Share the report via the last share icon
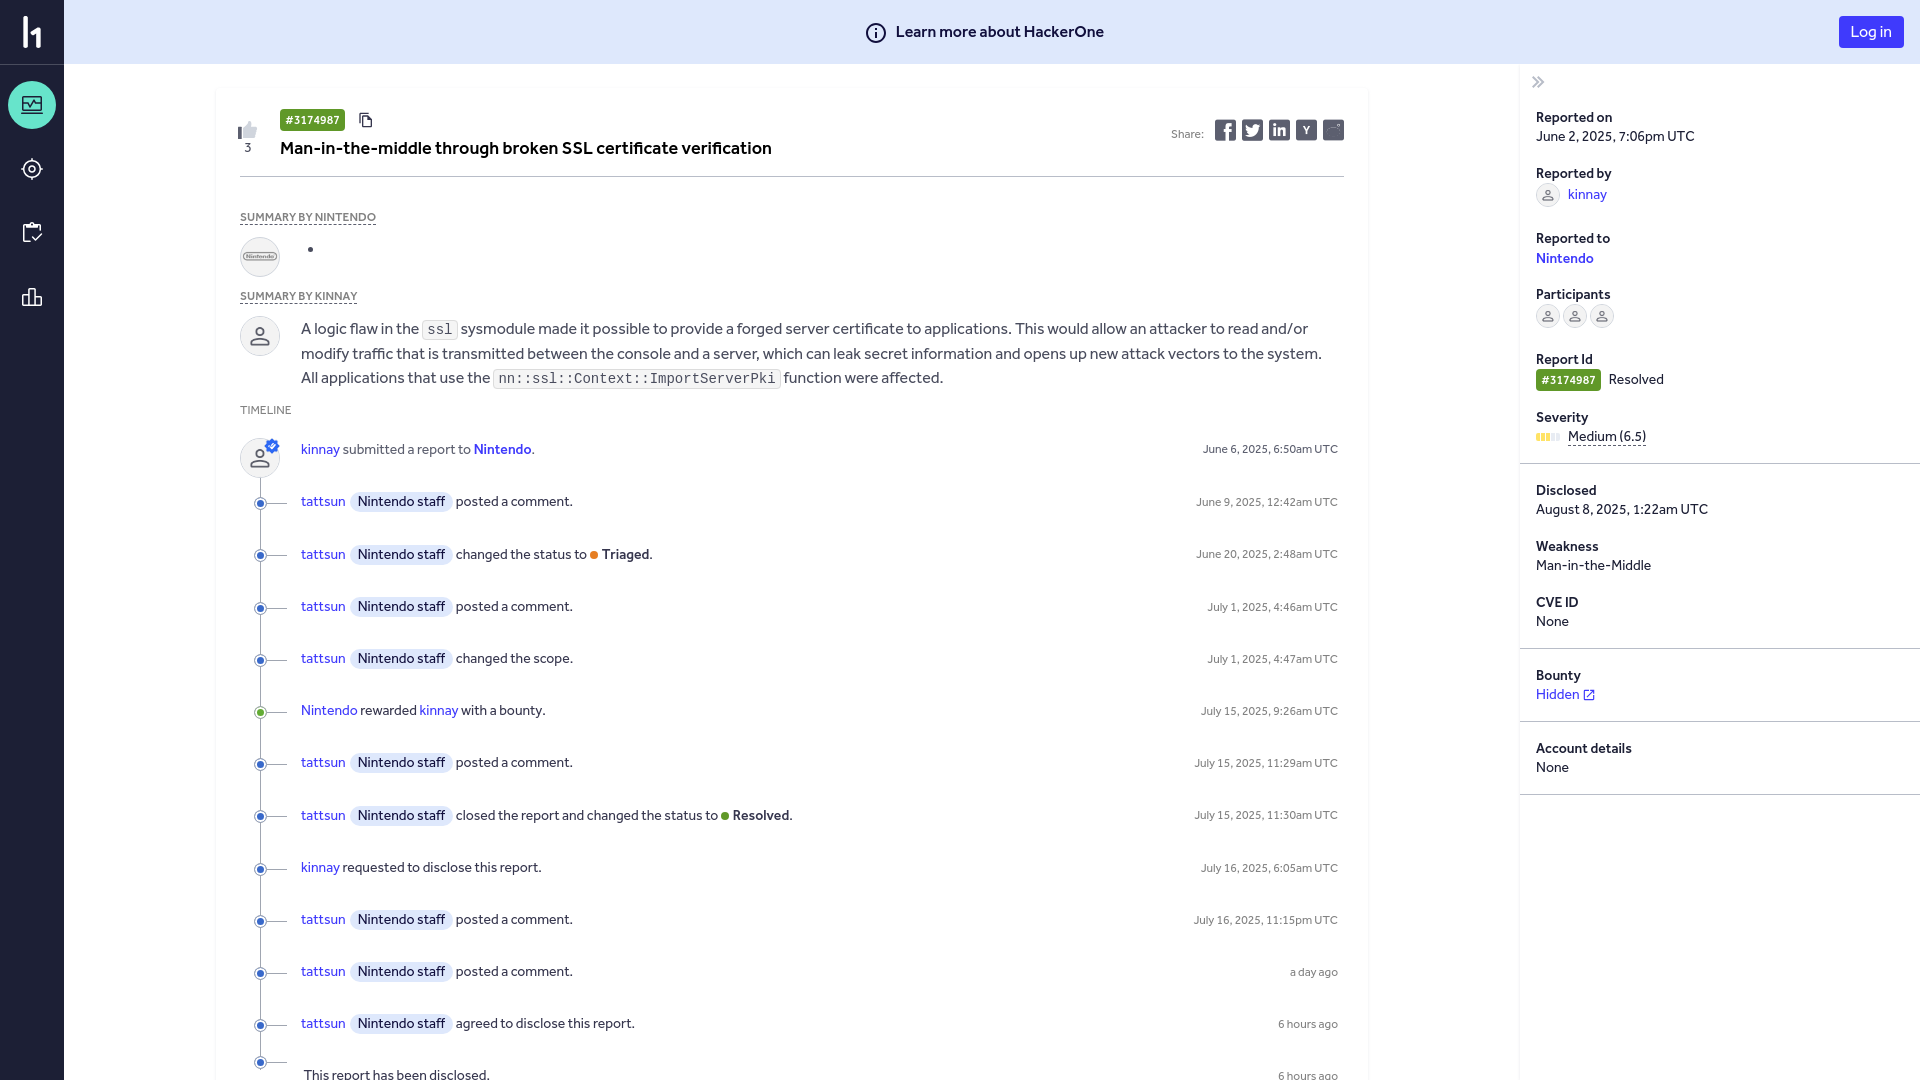Image resolution: width=1920 pixels, height=1080 pixels. (1333, 130)
